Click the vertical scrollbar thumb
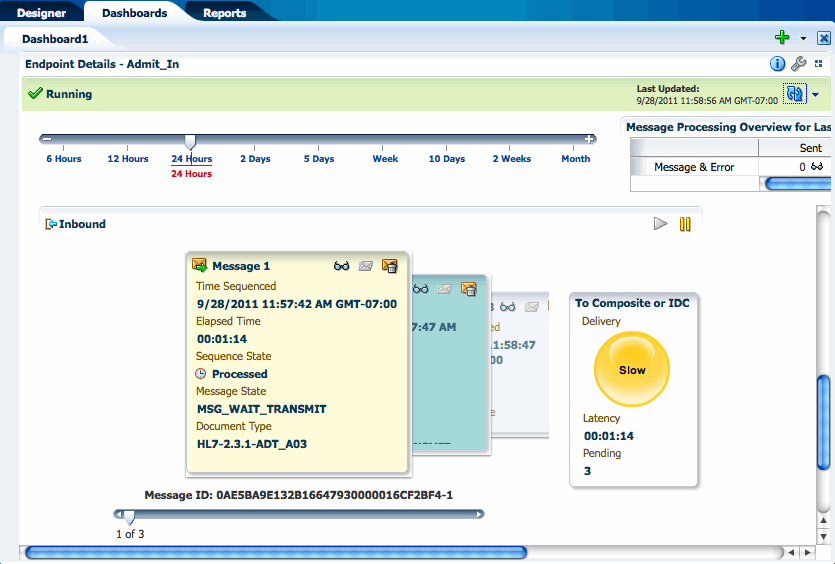 [823, 423]
